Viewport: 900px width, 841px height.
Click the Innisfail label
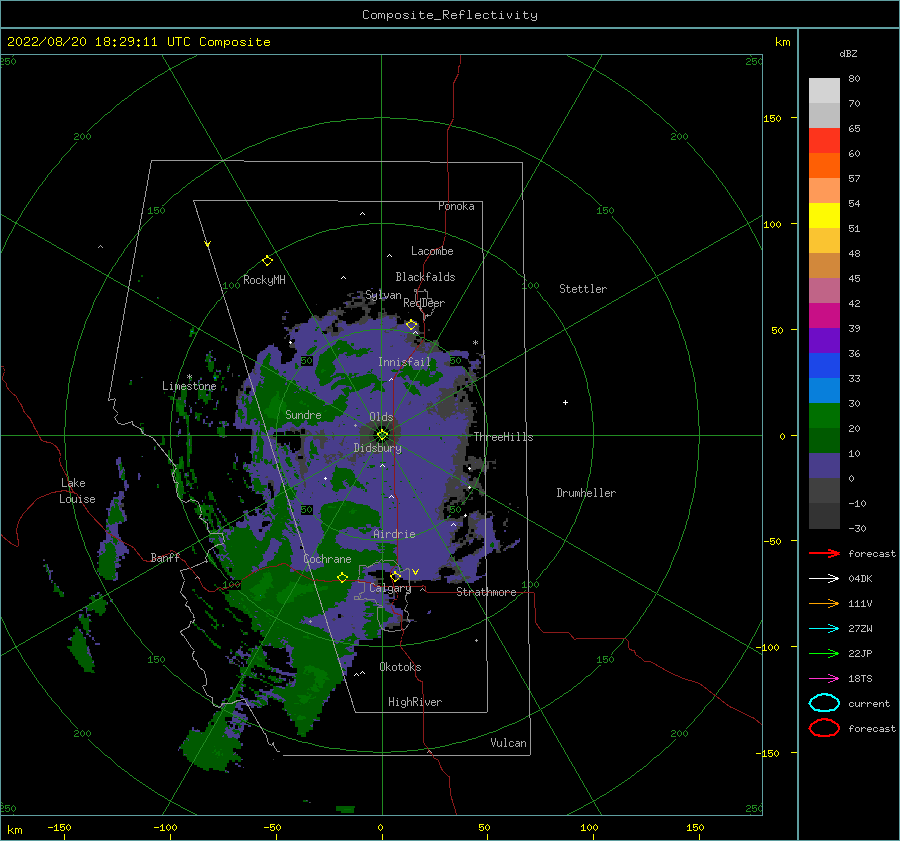pos(404,362)
